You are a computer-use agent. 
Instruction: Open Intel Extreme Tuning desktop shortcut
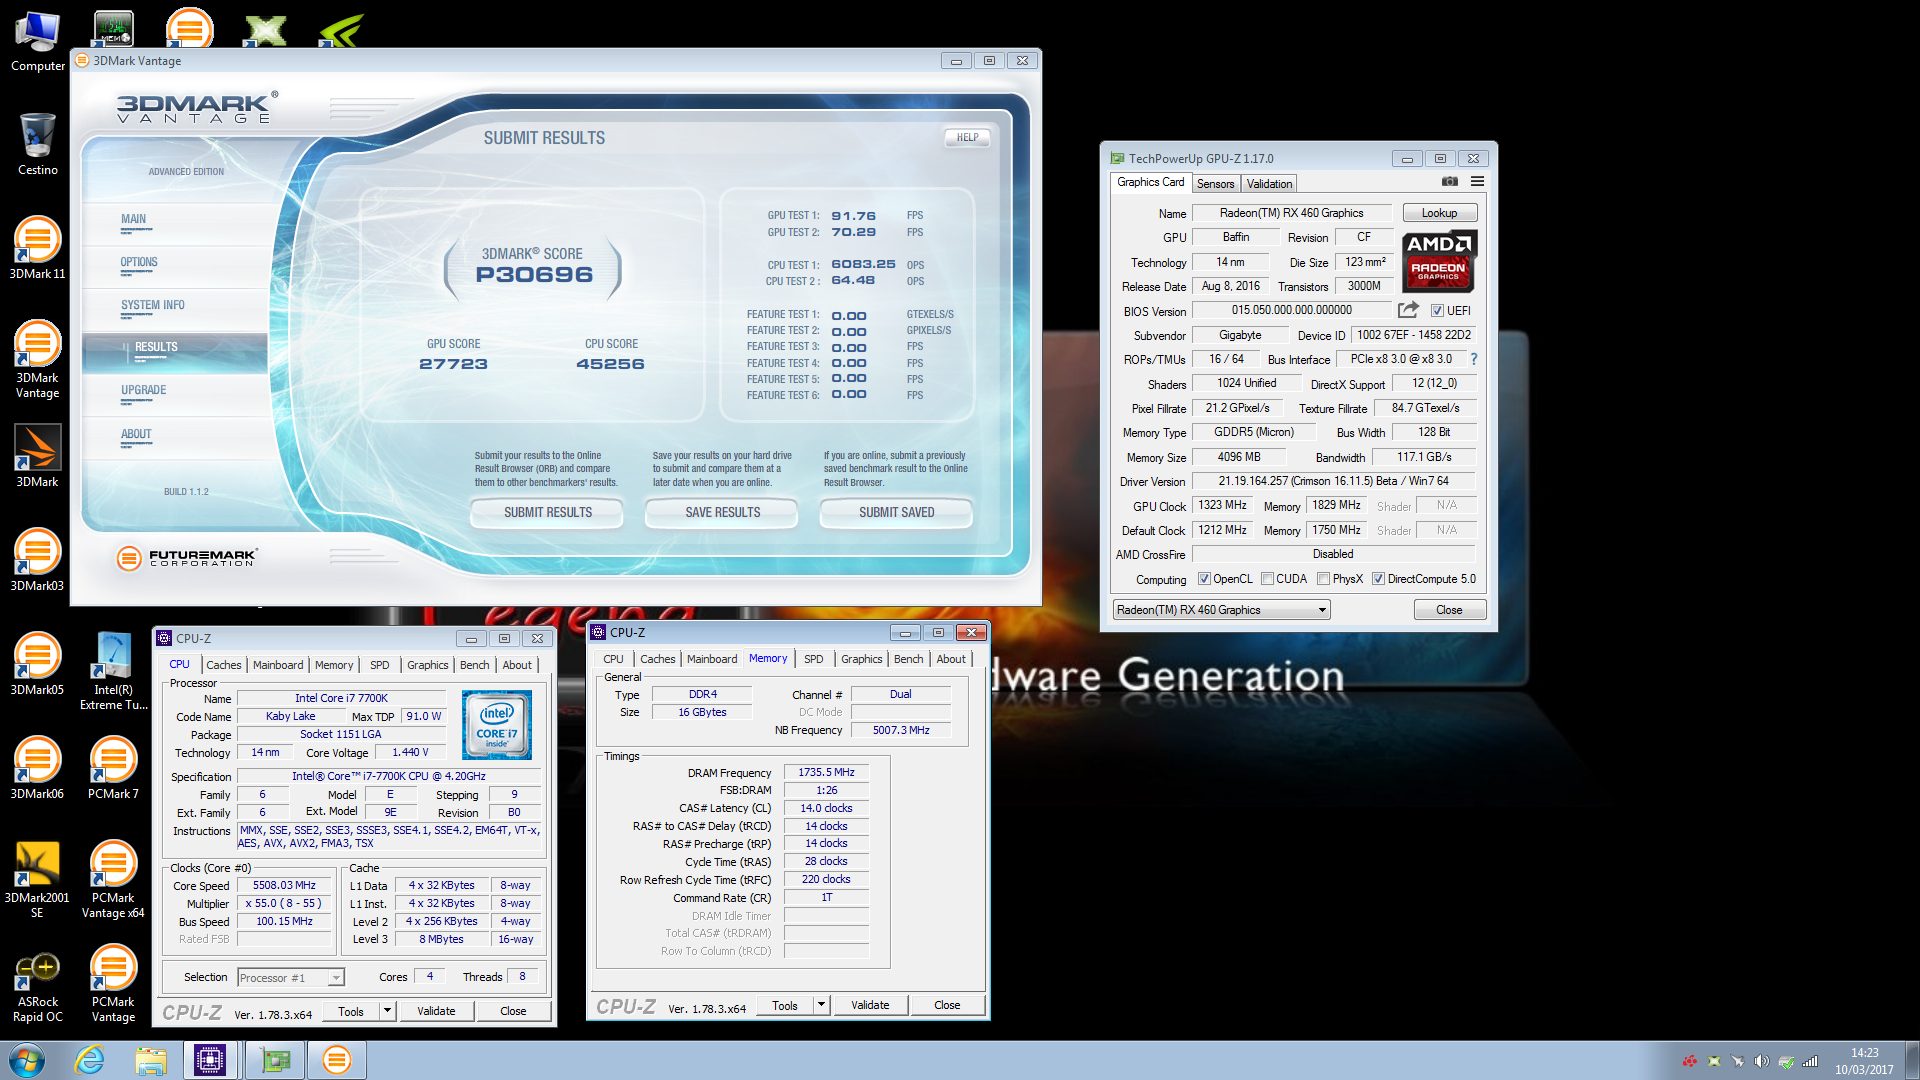pos(113,670)
